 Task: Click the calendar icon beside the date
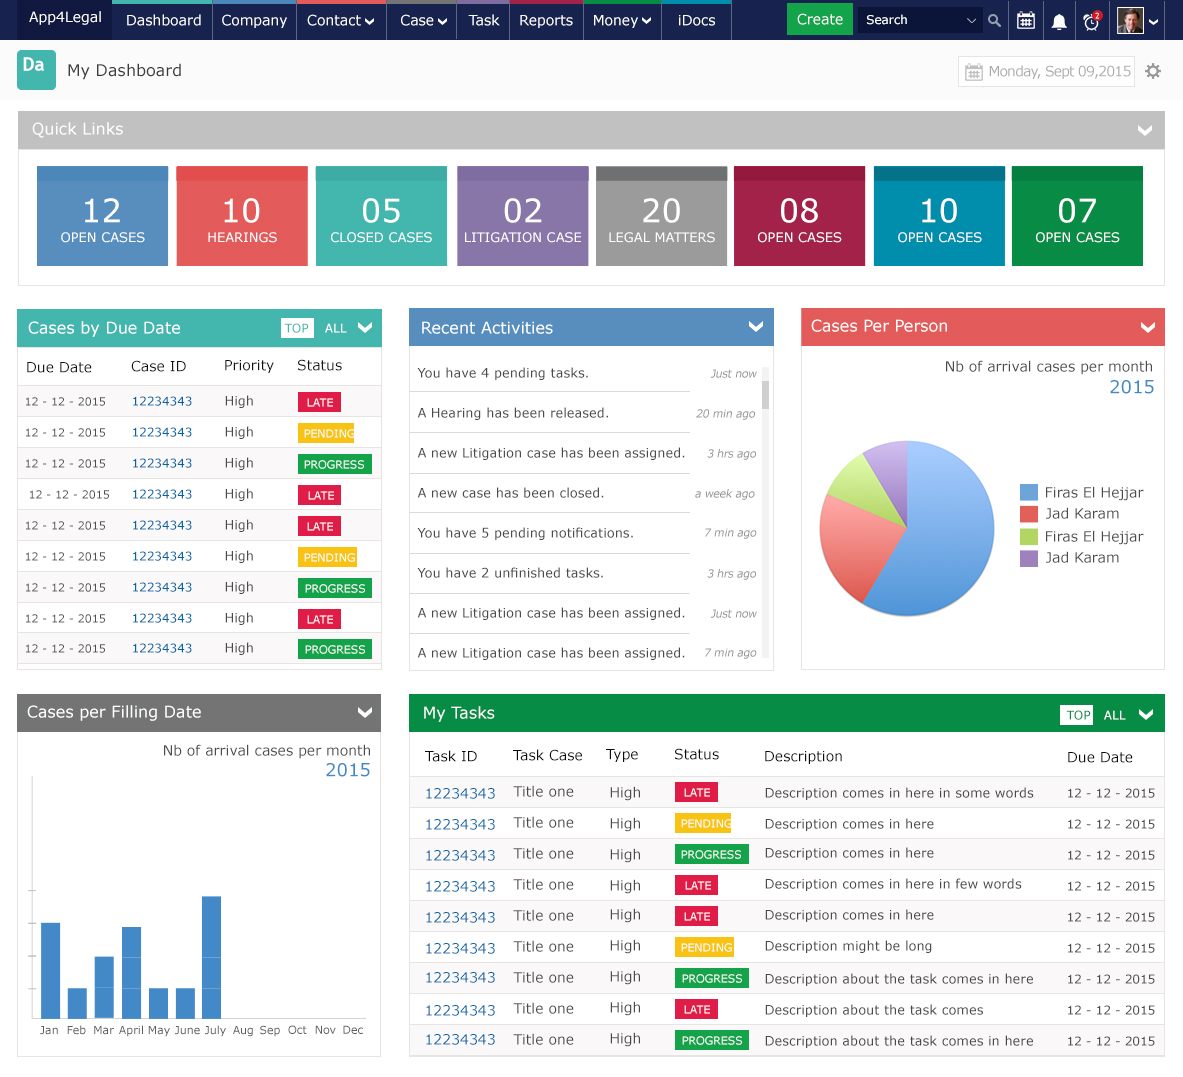click(x=974, y=72)
